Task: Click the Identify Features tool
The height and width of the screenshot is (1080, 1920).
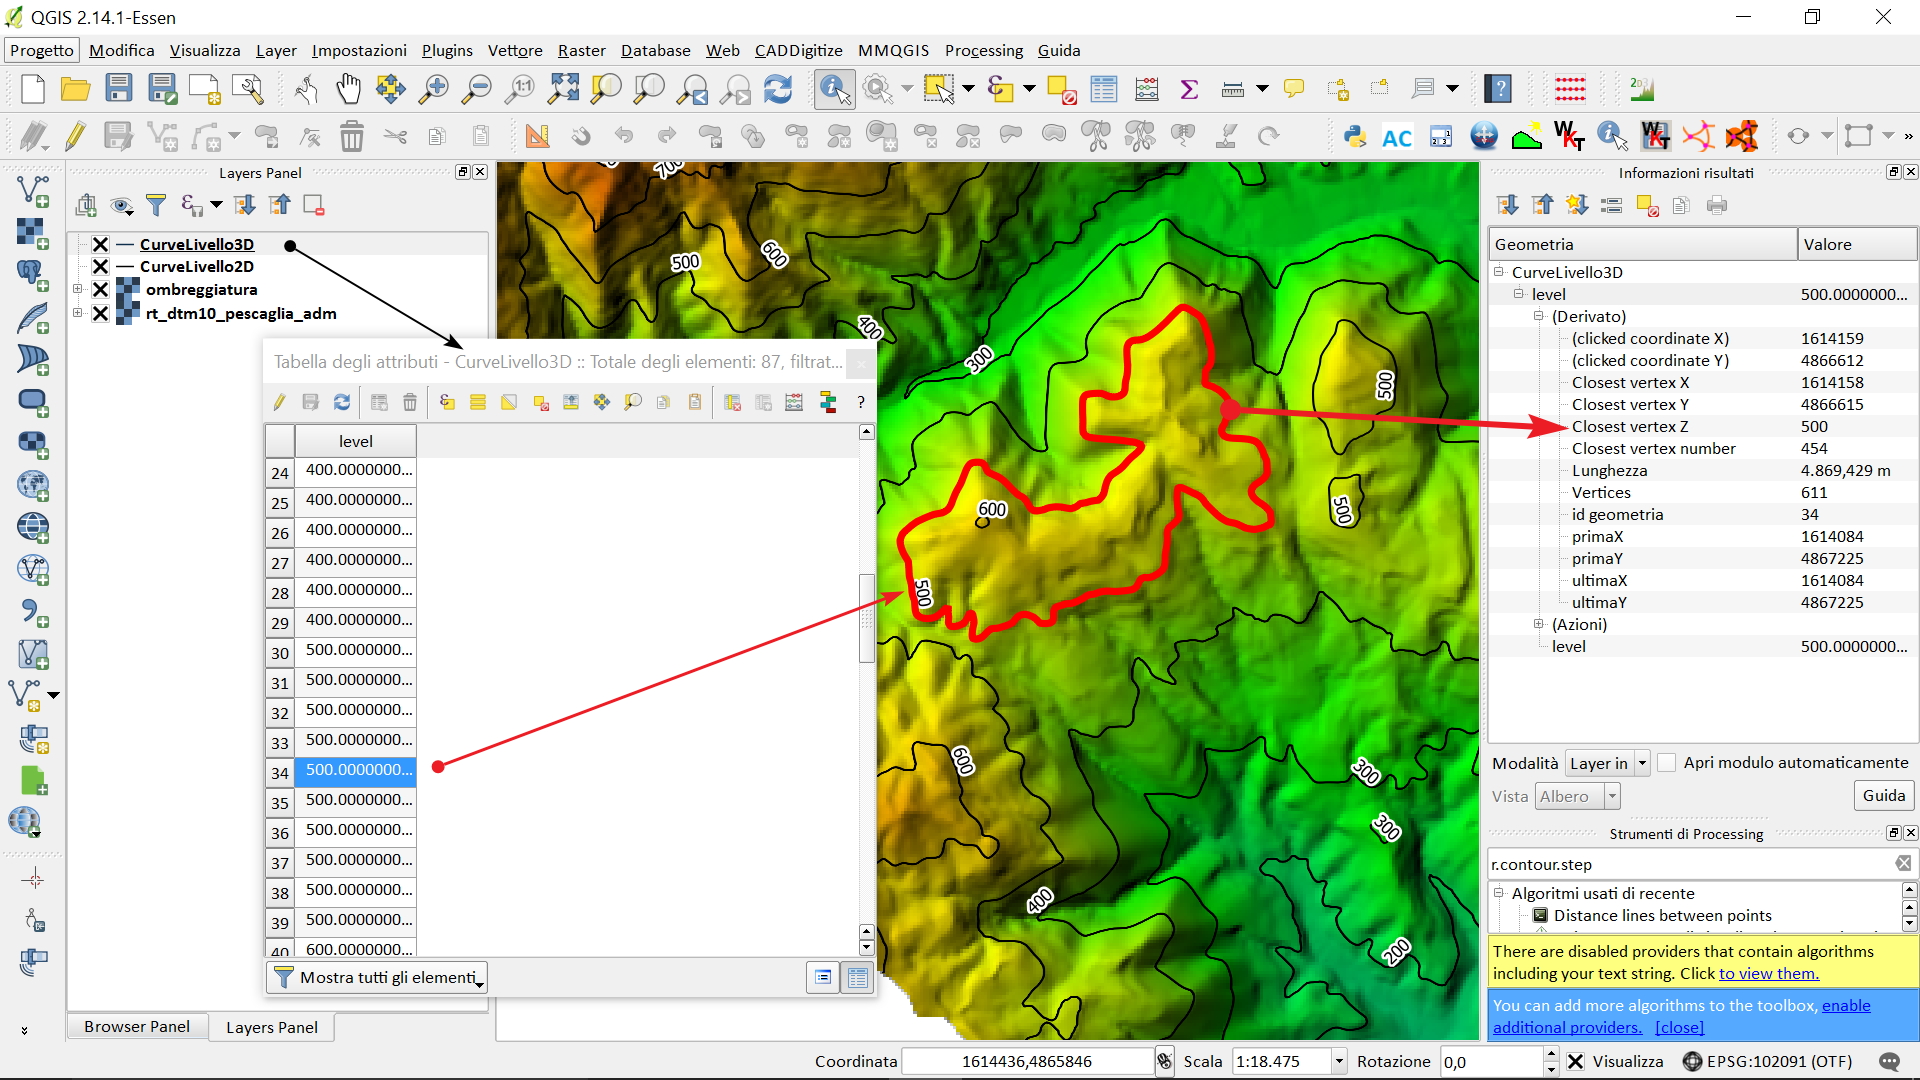Action: click(x=833, y=90)
